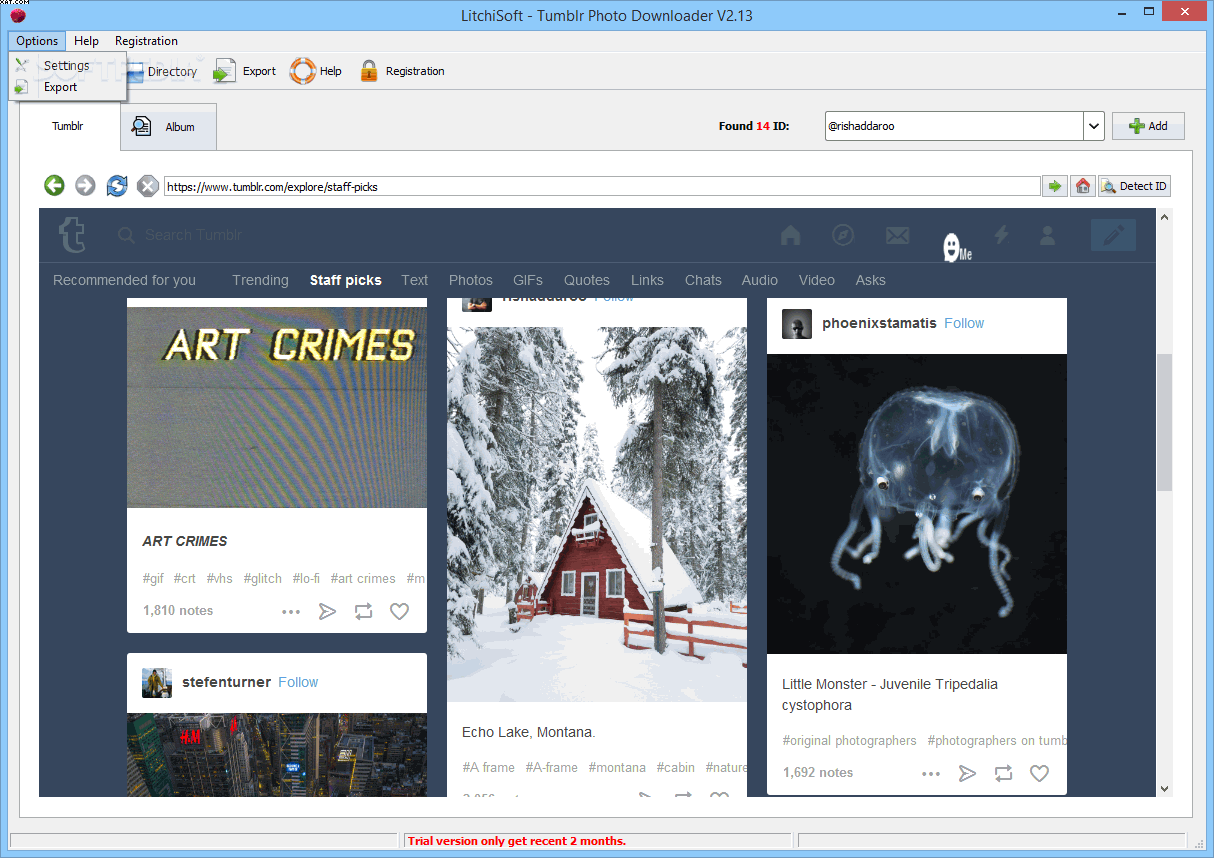The image size is (1214, 858).
Task: Go forward with the gray arrow
Action: (85, 185)
